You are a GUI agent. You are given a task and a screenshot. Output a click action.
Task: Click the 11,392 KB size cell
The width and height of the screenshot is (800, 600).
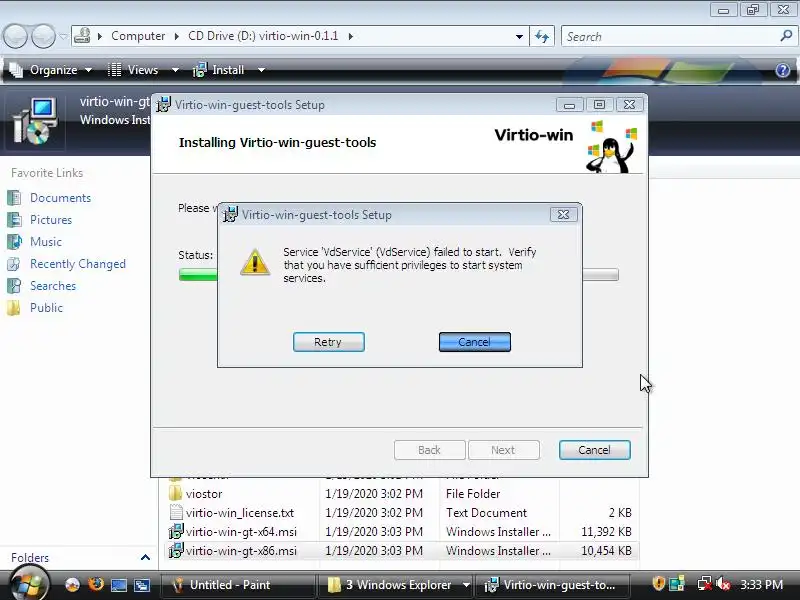click(x=606, y=531)
